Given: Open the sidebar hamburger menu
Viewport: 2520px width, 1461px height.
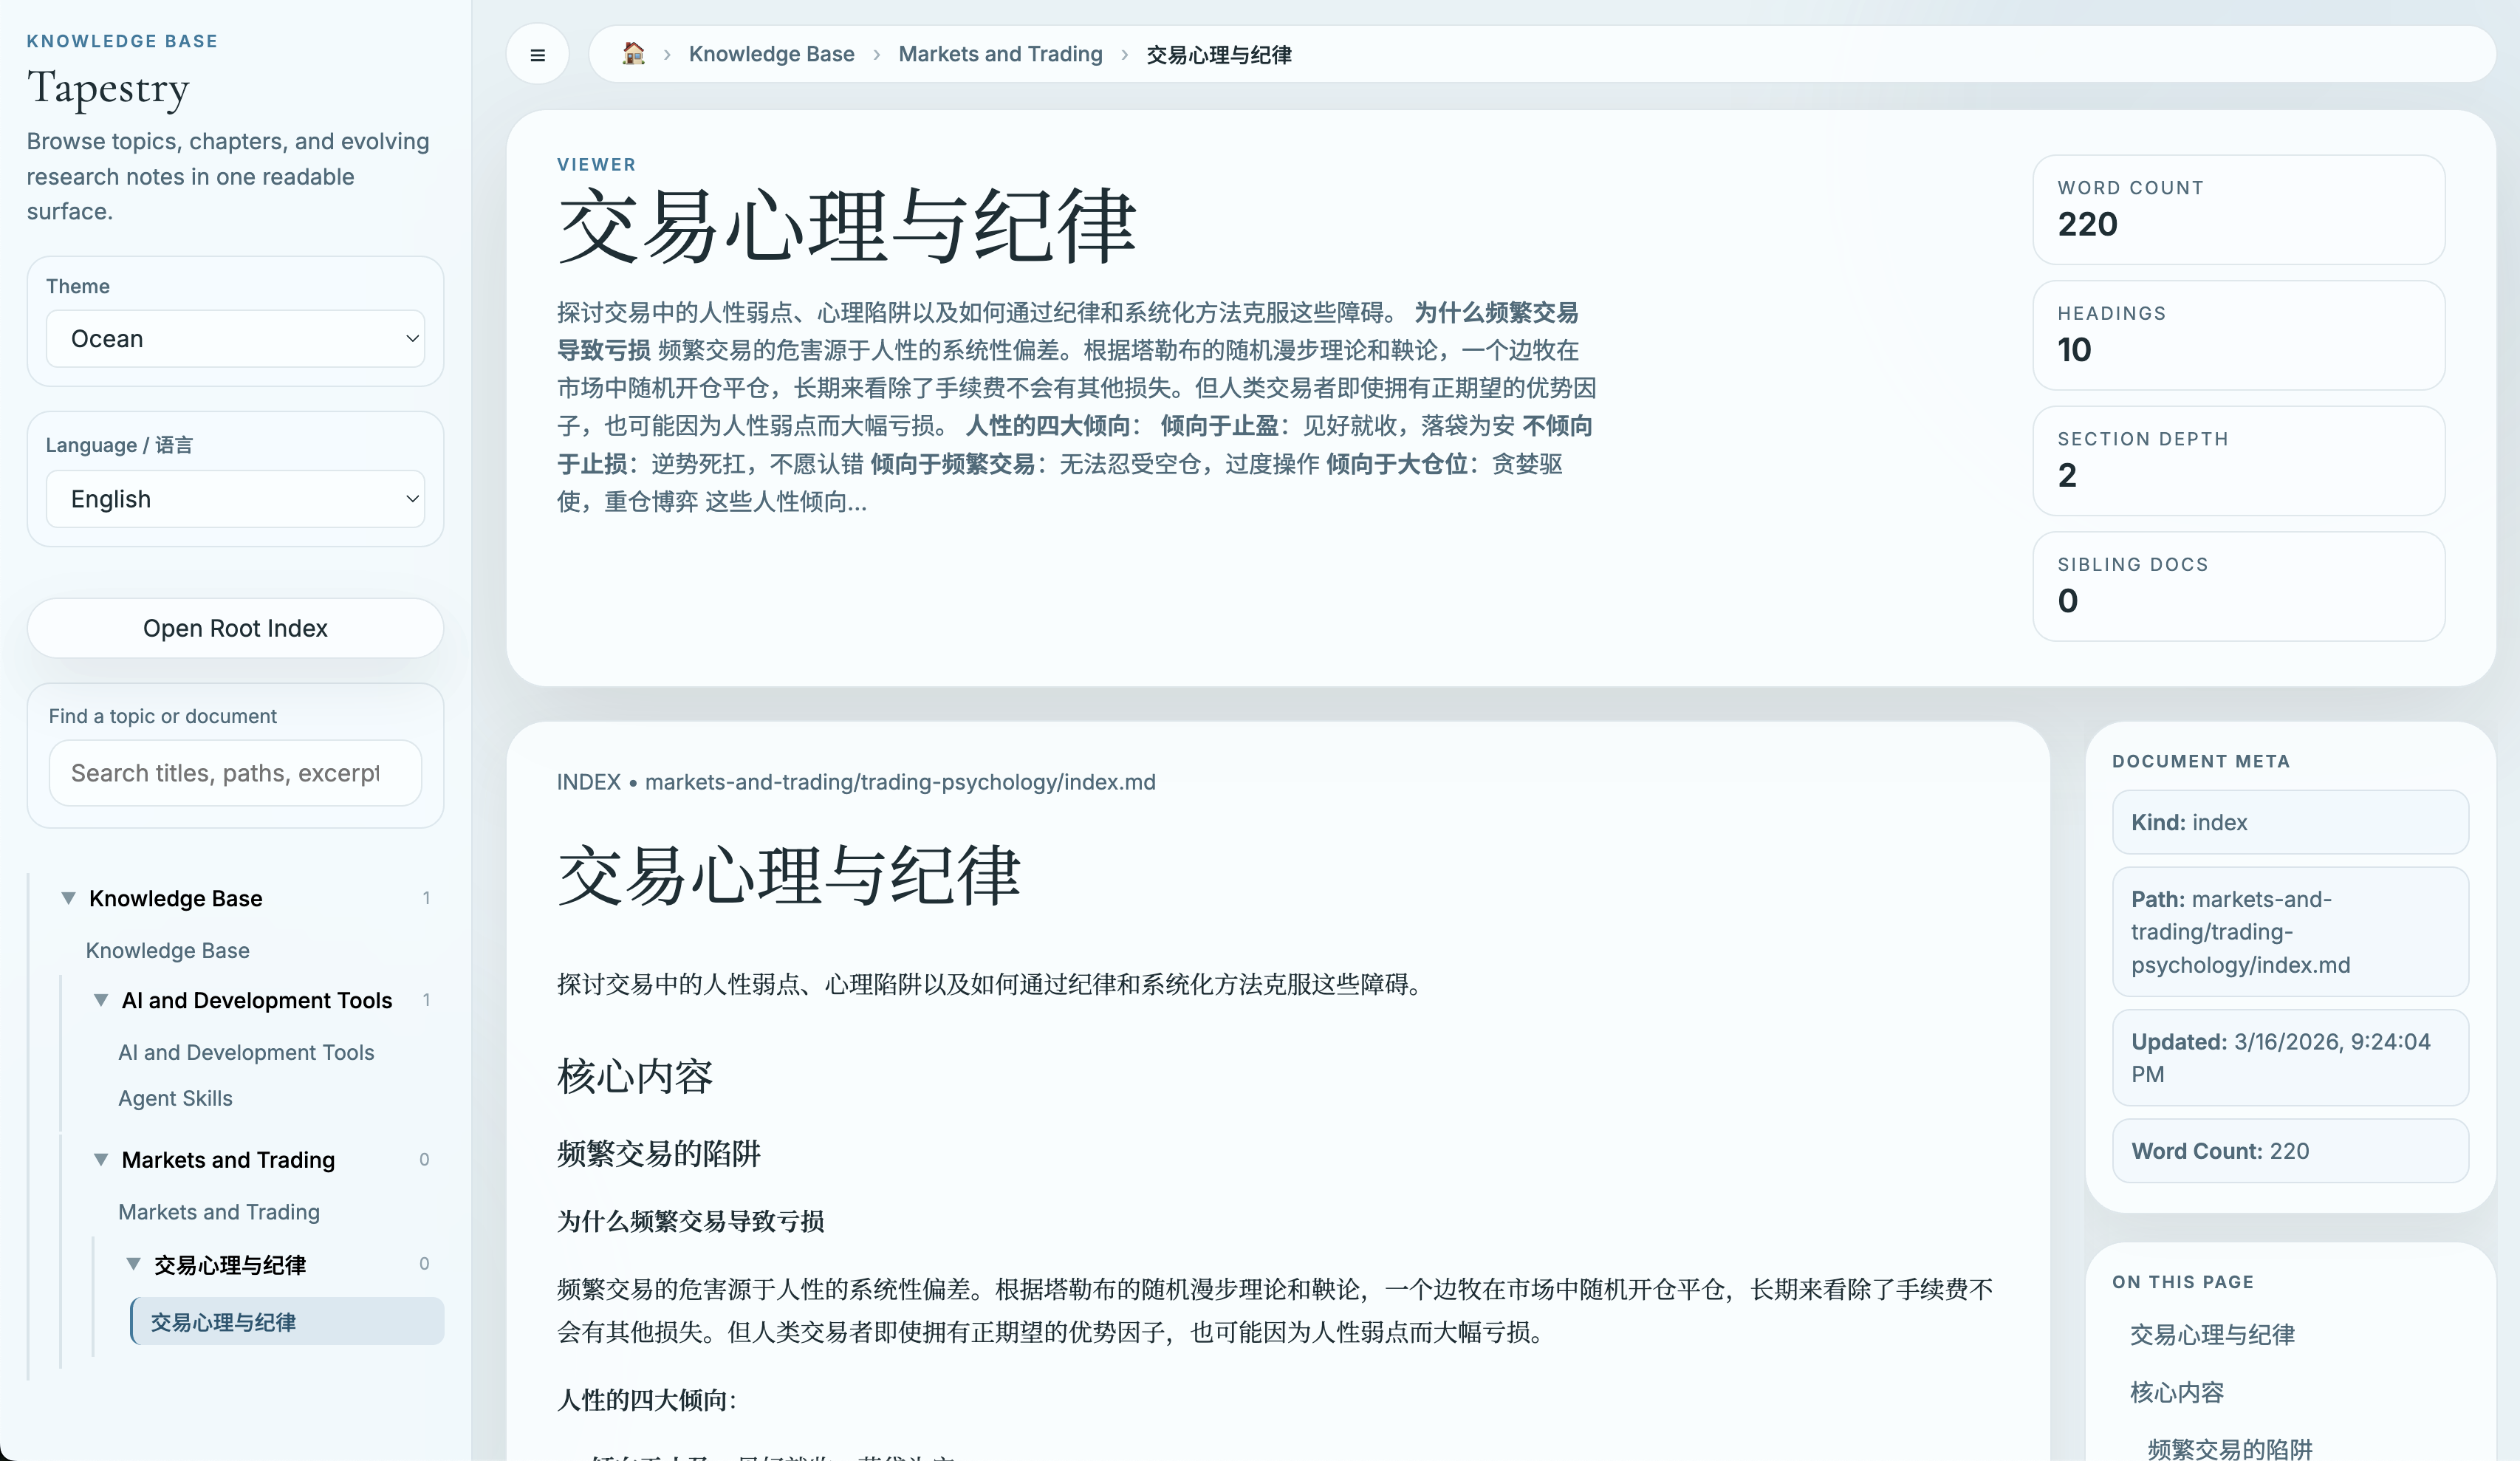Looking at the screenshot, I should (x=537, y=54).
